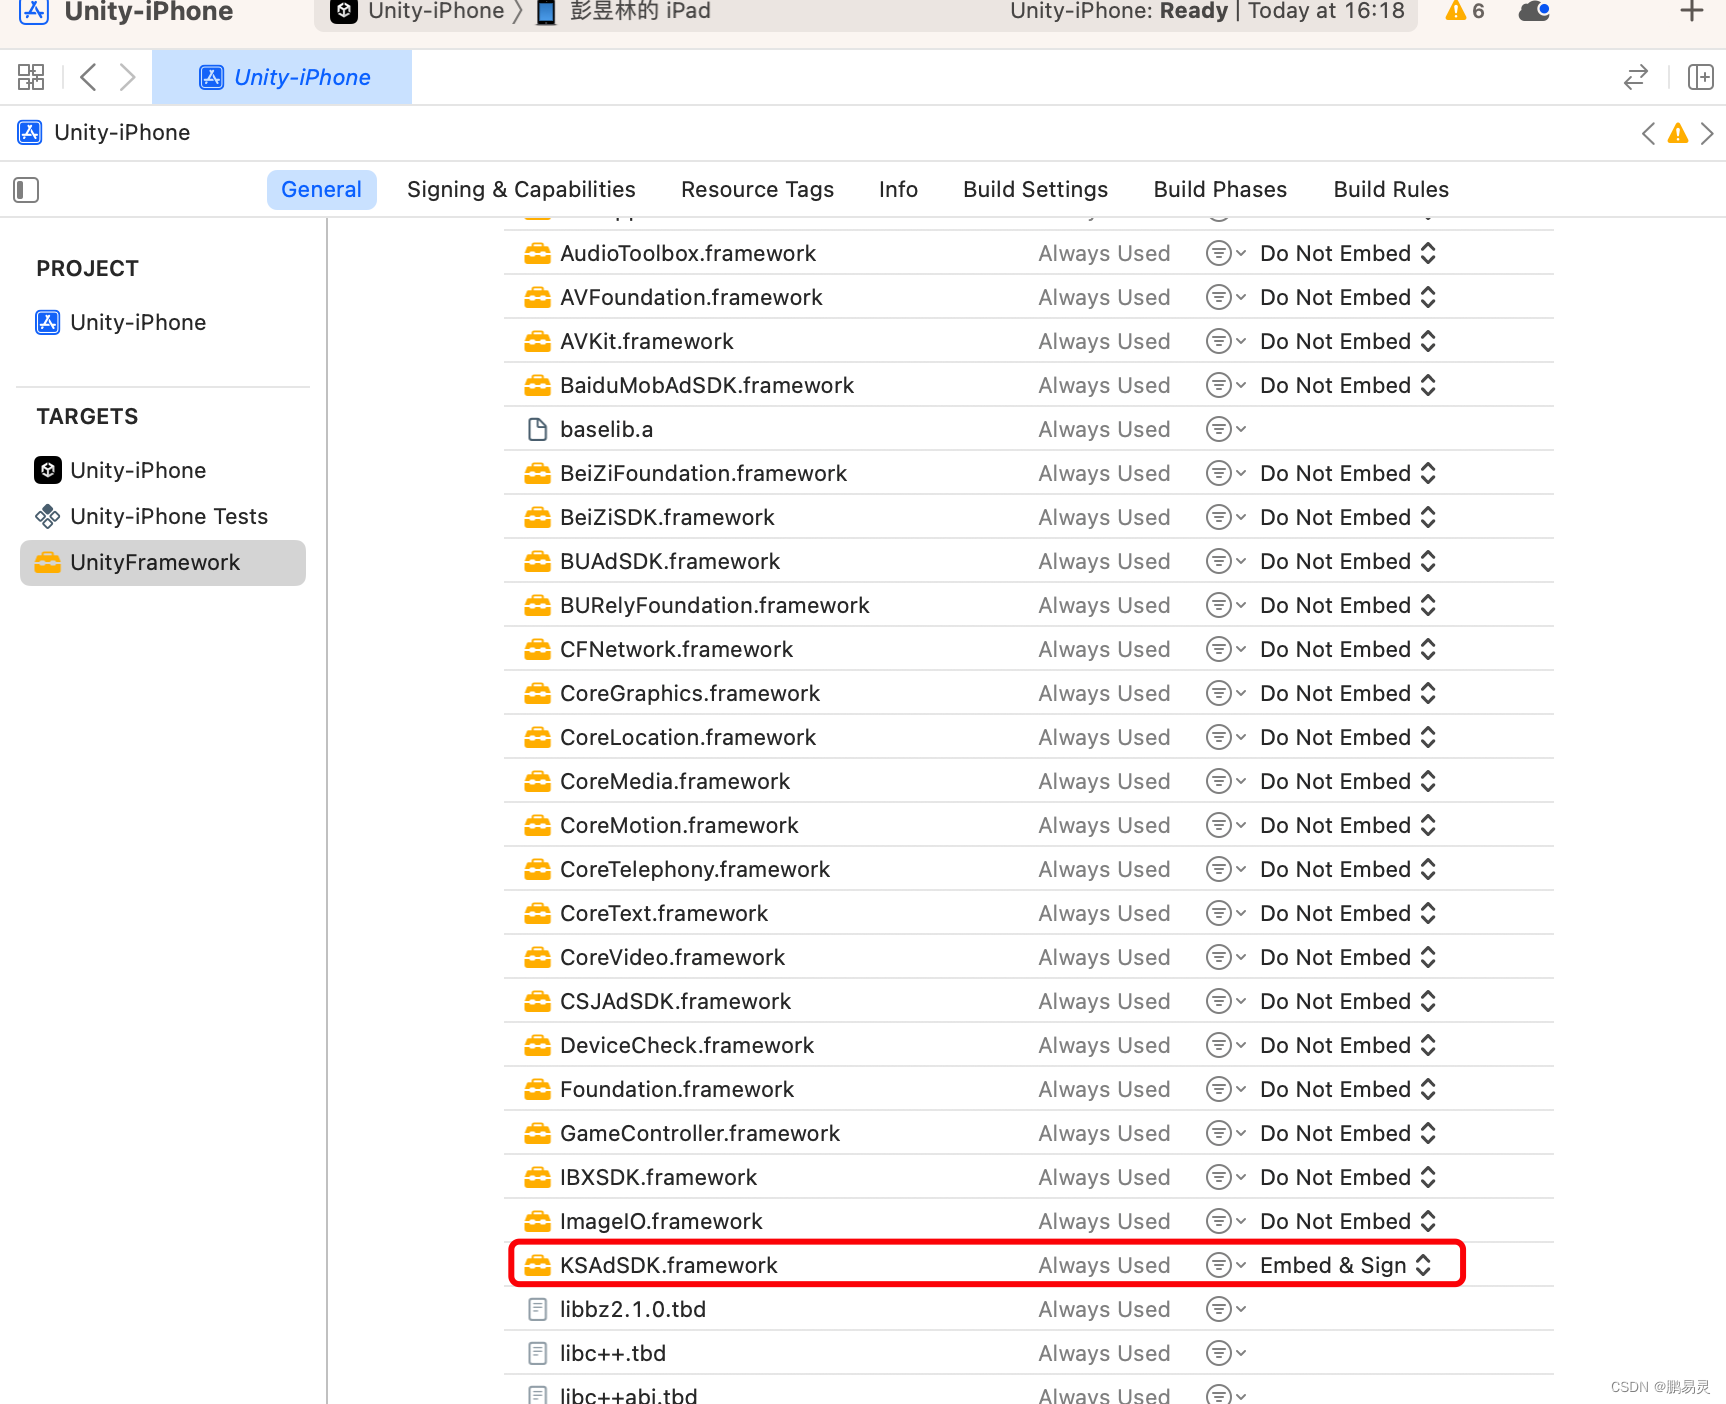Select the CoreVideo.framework row
This screenshot has height=1404, width=1726.
(1028, 957)
